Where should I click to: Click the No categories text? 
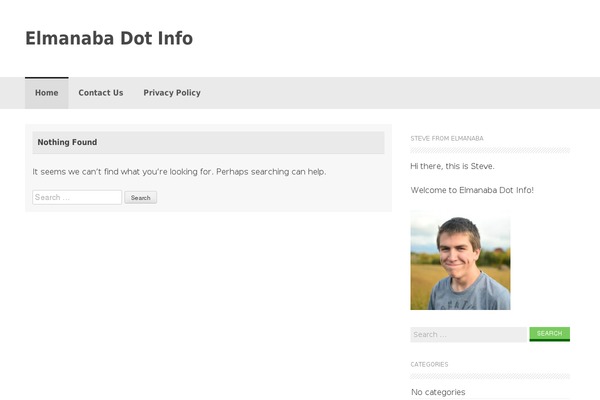click(x=438, y=392)
